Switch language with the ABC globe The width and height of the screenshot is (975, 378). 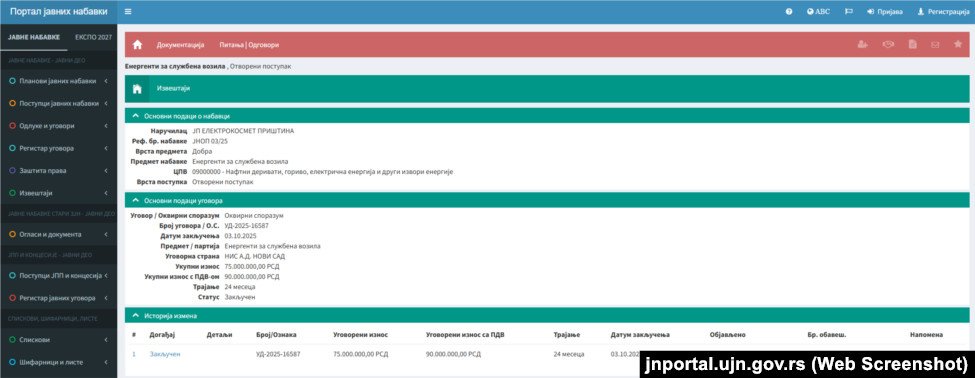point(818,12)
